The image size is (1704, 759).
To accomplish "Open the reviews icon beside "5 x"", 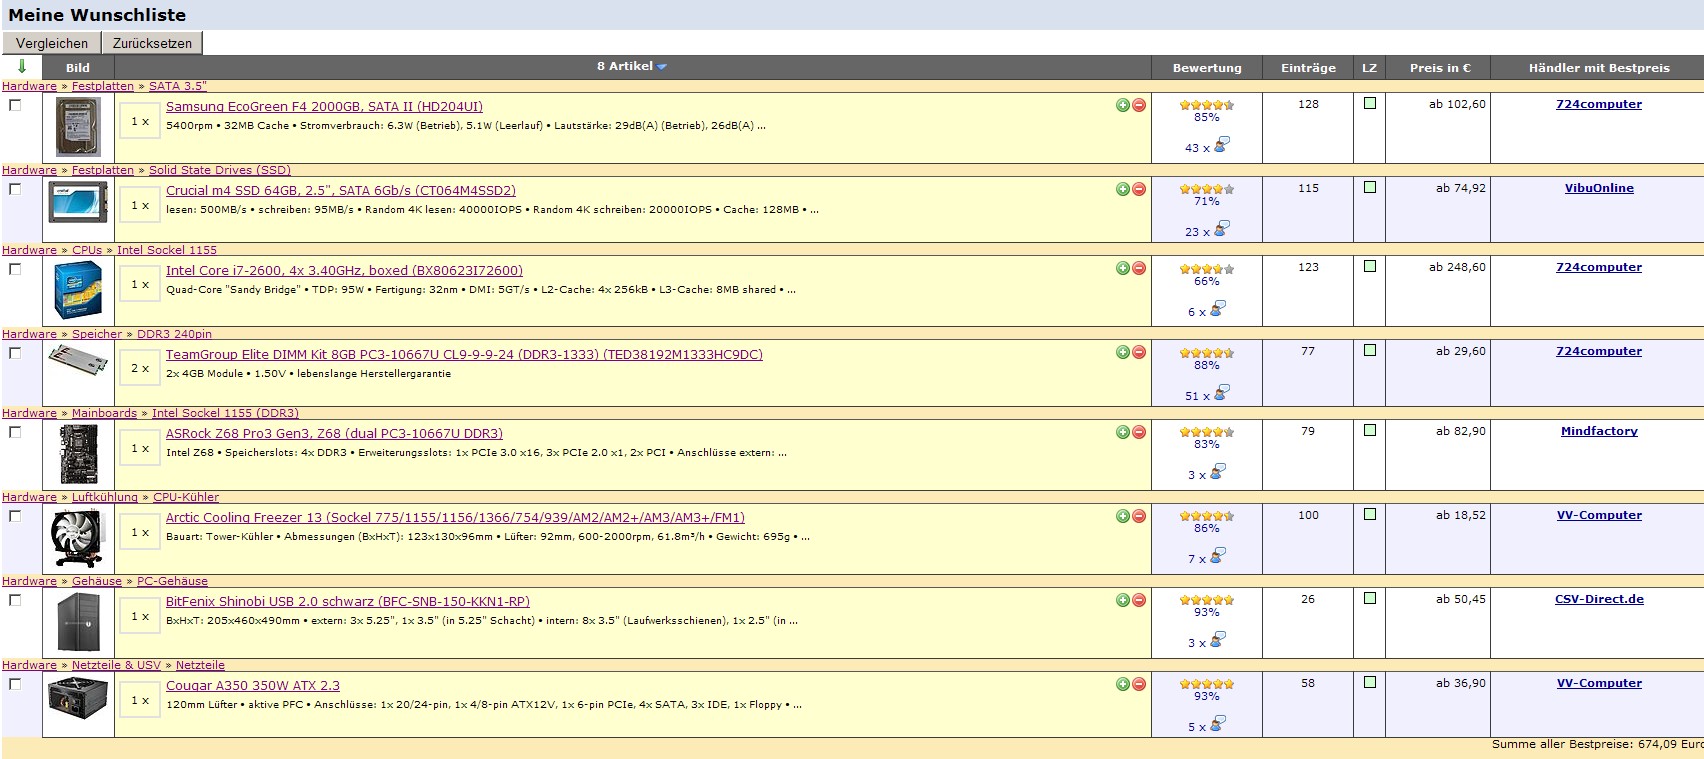I will [x=1217, y=724].
